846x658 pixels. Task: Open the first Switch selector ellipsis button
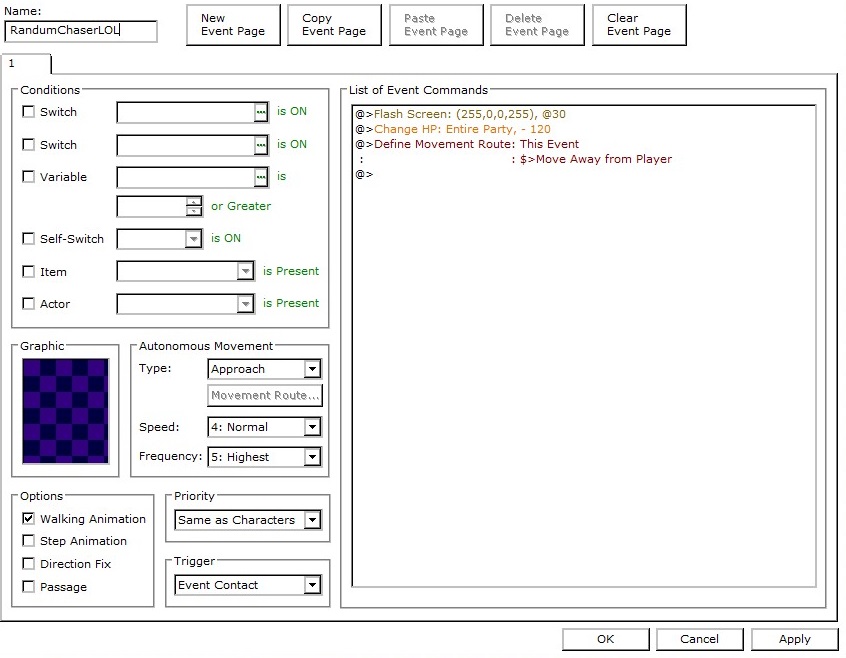point(261,112)
